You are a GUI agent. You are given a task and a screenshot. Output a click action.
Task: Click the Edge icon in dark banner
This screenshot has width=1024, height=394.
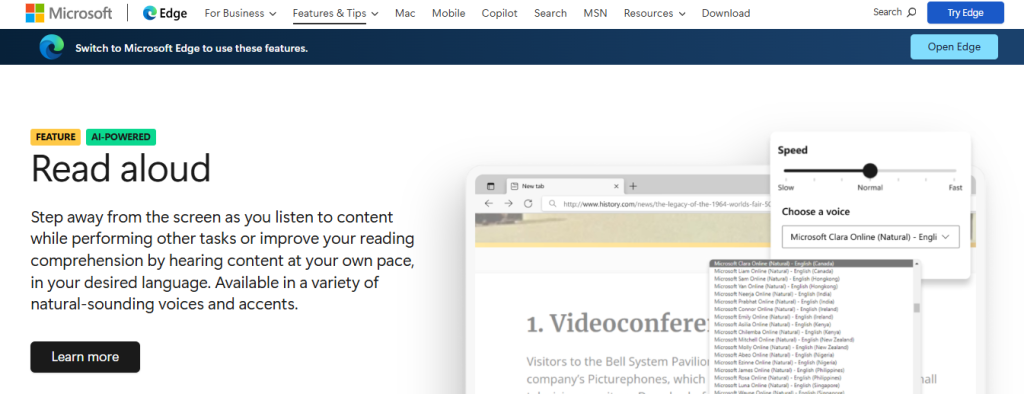(x=52, y=47)
